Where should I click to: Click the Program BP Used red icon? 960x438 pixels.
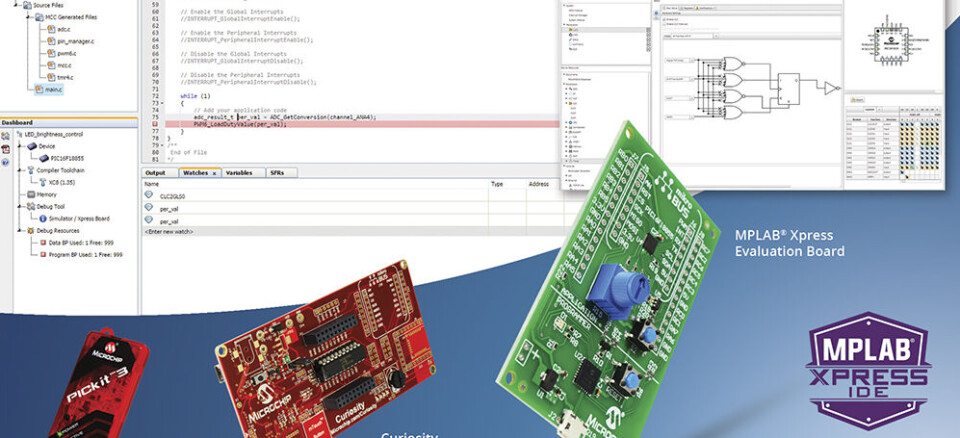point(43,254)
